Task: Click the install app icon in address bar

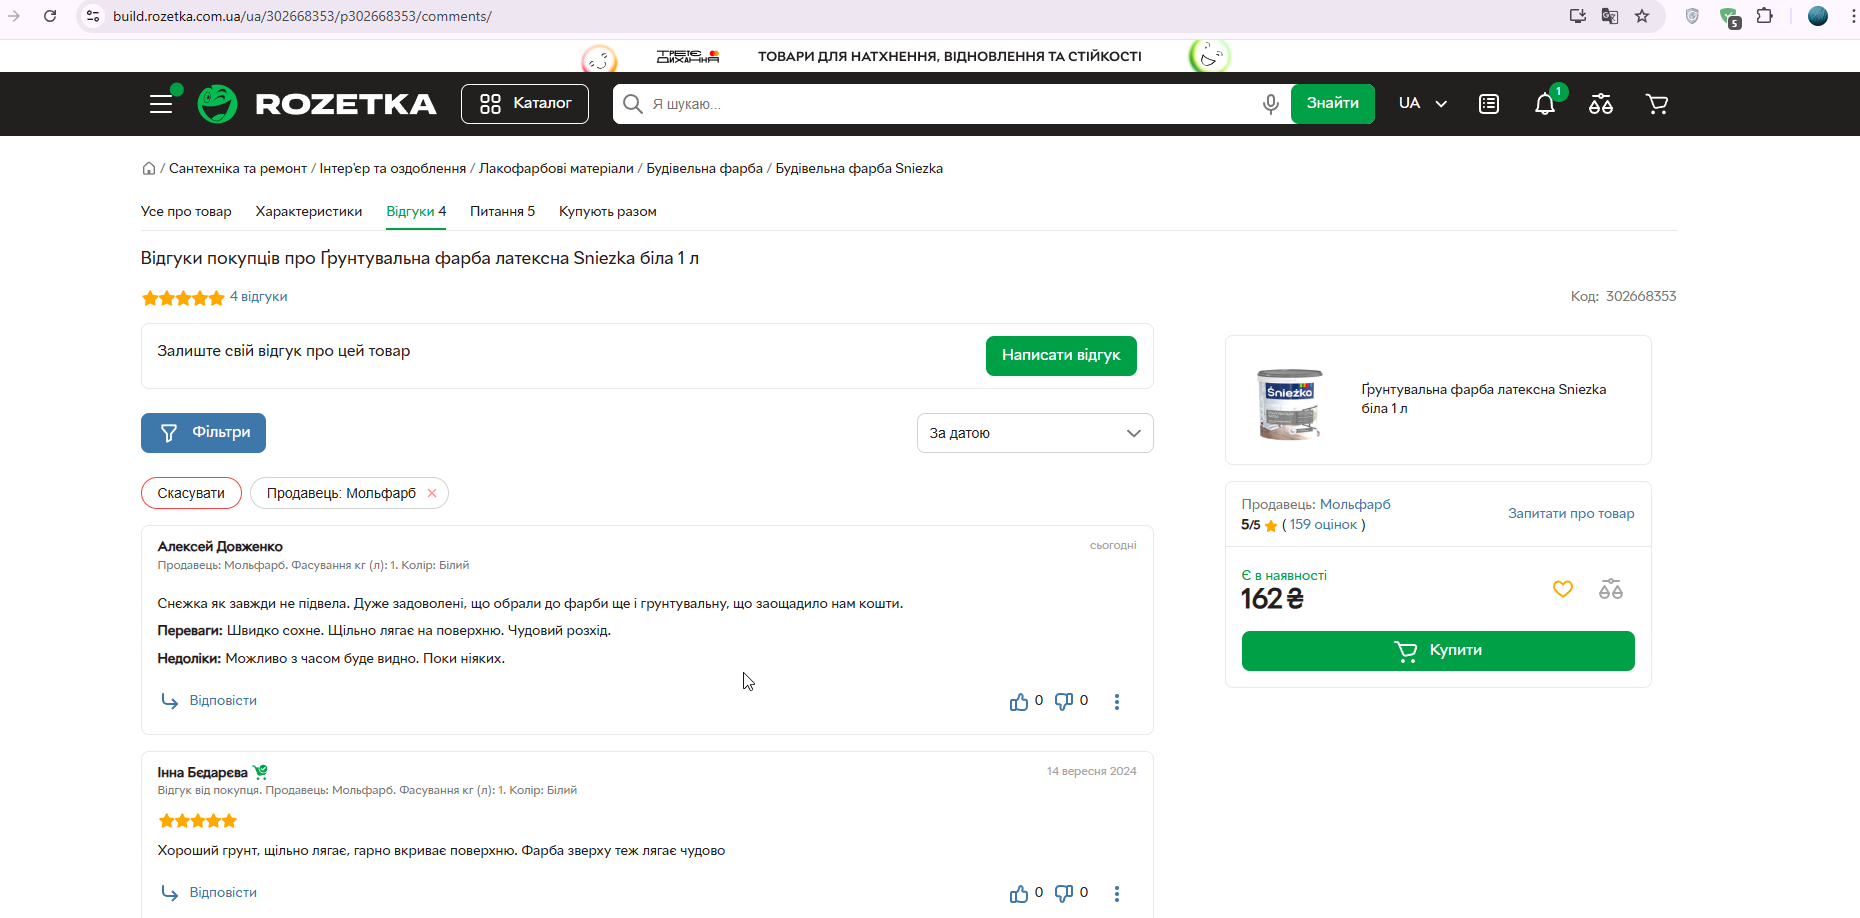Action: pos(1578,16)
